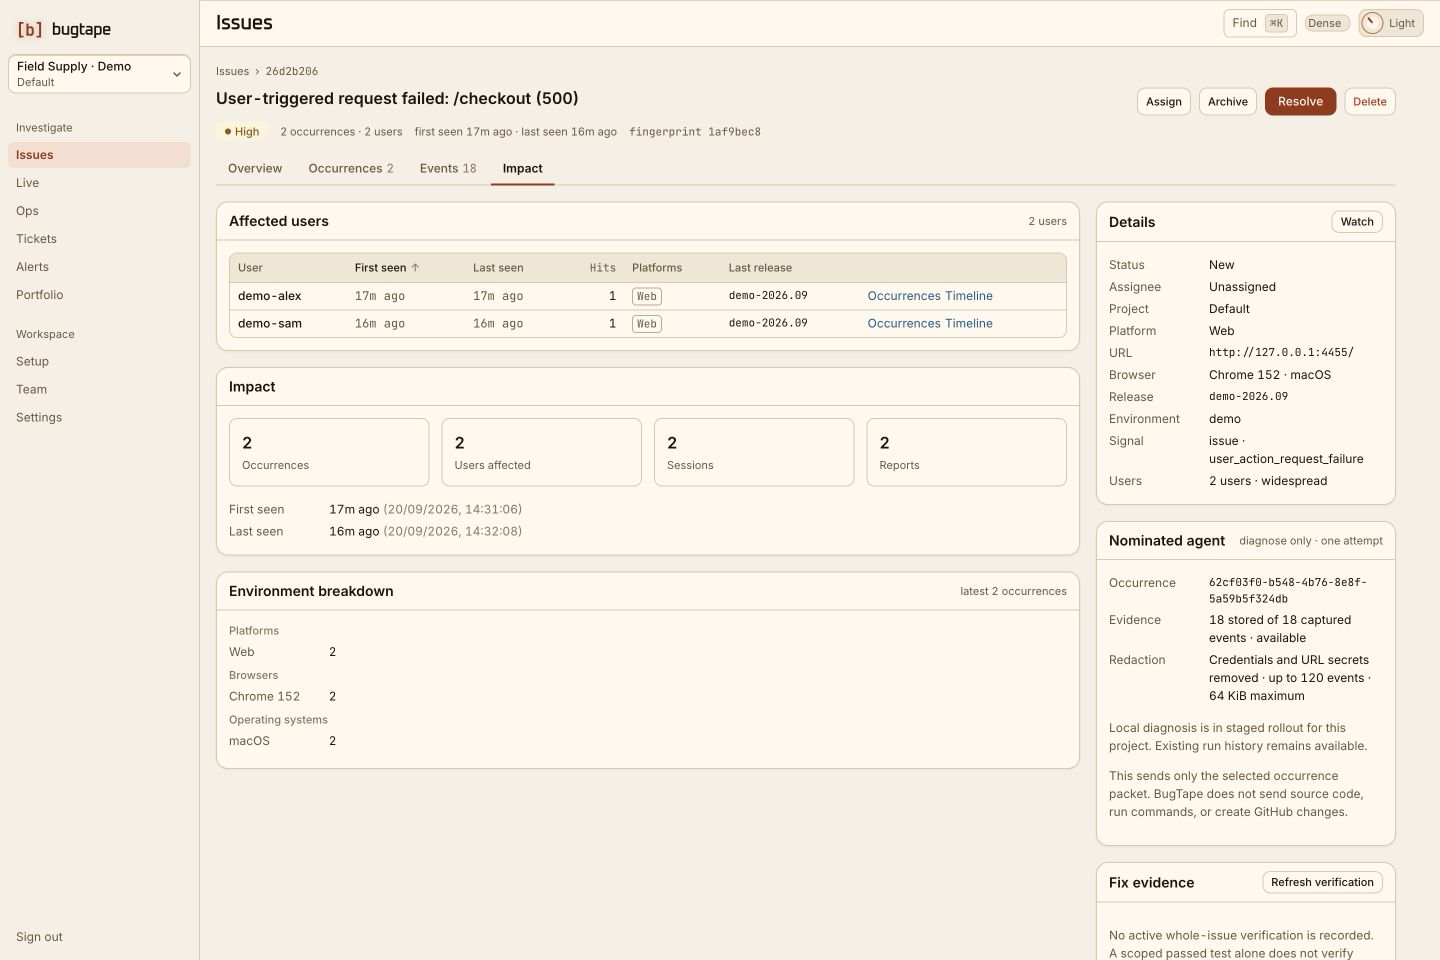Click Sign out
The image size is (1440, 960).
coord(39,937)
